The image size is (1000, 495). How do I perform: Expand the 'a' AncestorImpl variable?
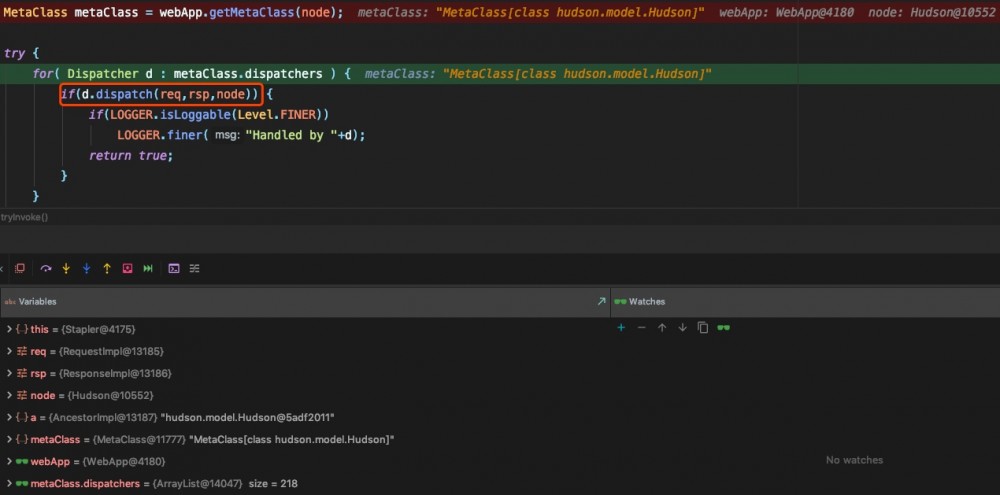pos(8,418)
